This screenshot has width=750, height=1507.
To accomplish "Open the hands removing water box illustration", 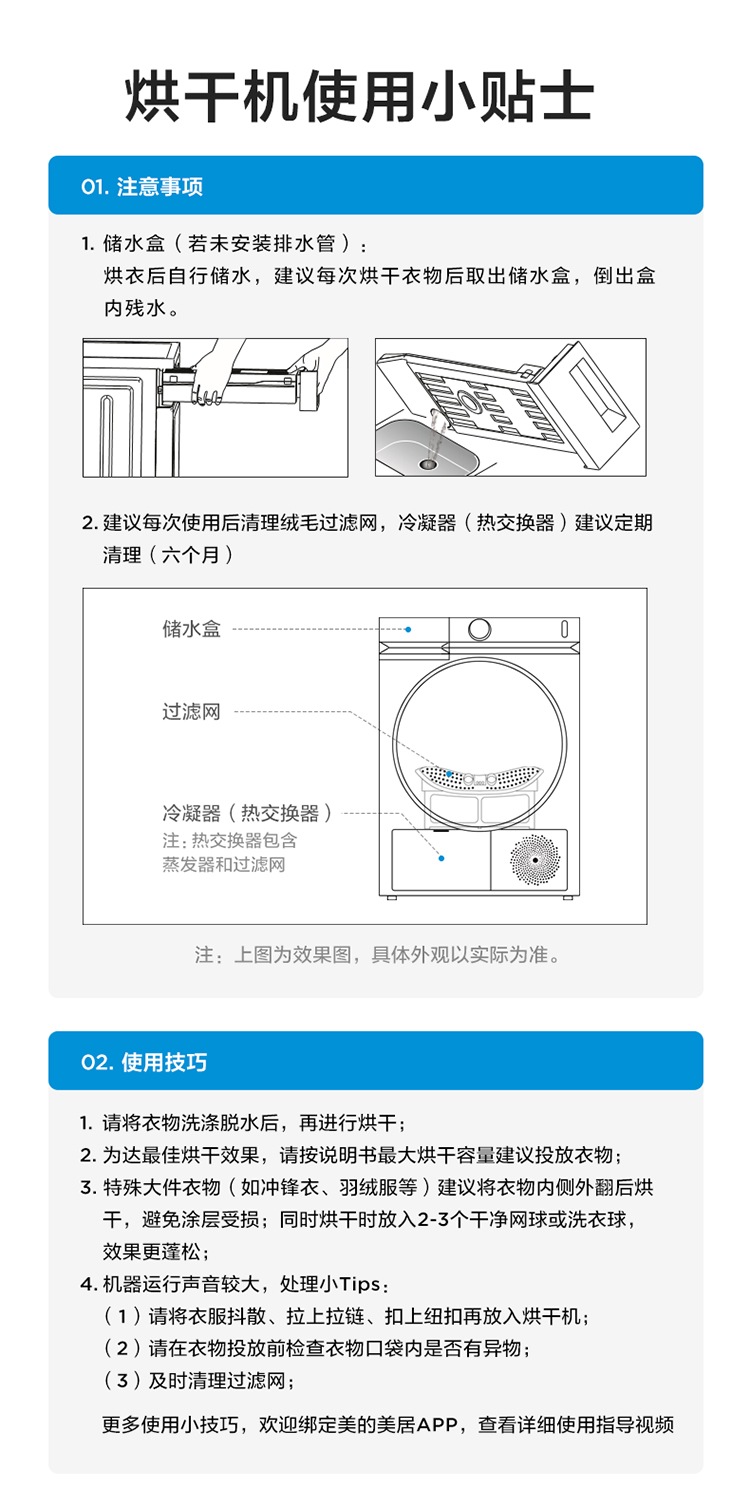I will pos(215,407).
